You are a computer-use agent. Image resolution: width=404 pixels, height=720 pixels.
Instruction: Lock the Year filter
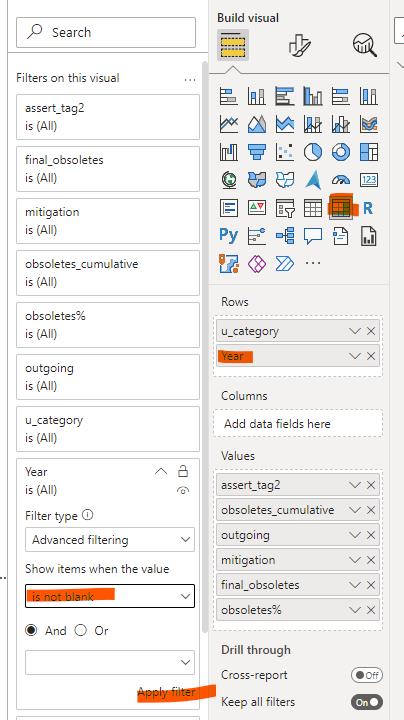(183, 471)
